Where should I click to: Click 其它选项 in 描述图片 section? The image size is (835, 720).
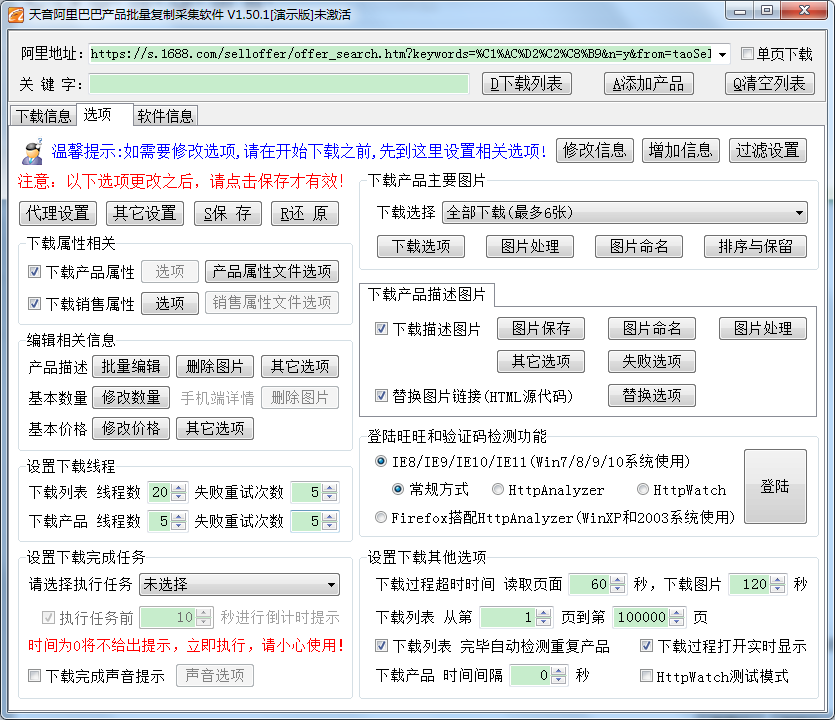click(x=541, y=362)
